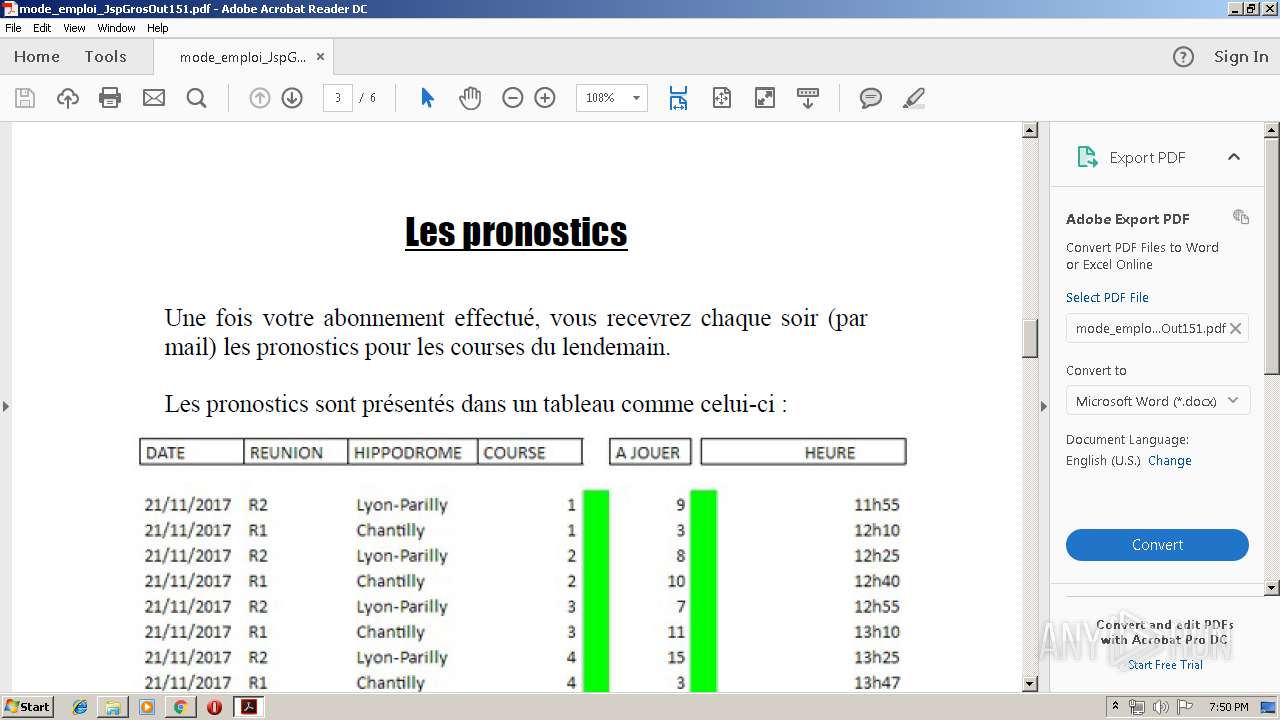Click the Start Free Trial link
The width and height of the screenshot is (1280, 720).
coord(1165,665)
